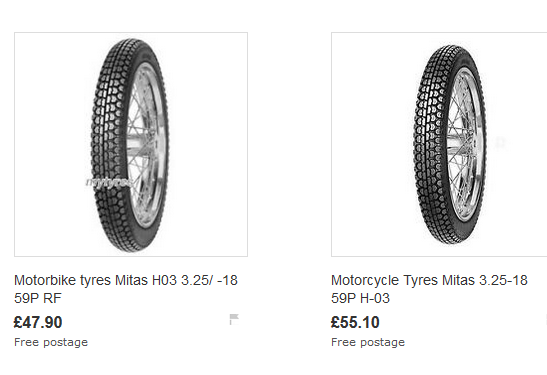This screenshot has height=375, width=547.
Task: Click the "59P H-03" title line
Action: click(x=360, y=298)
